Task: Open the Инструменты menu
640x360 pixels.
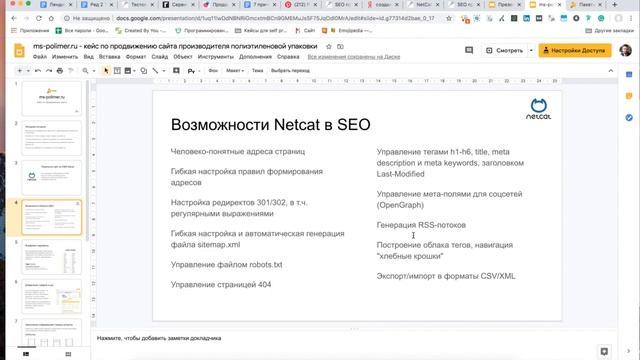Action: click(x=216, y=57)
